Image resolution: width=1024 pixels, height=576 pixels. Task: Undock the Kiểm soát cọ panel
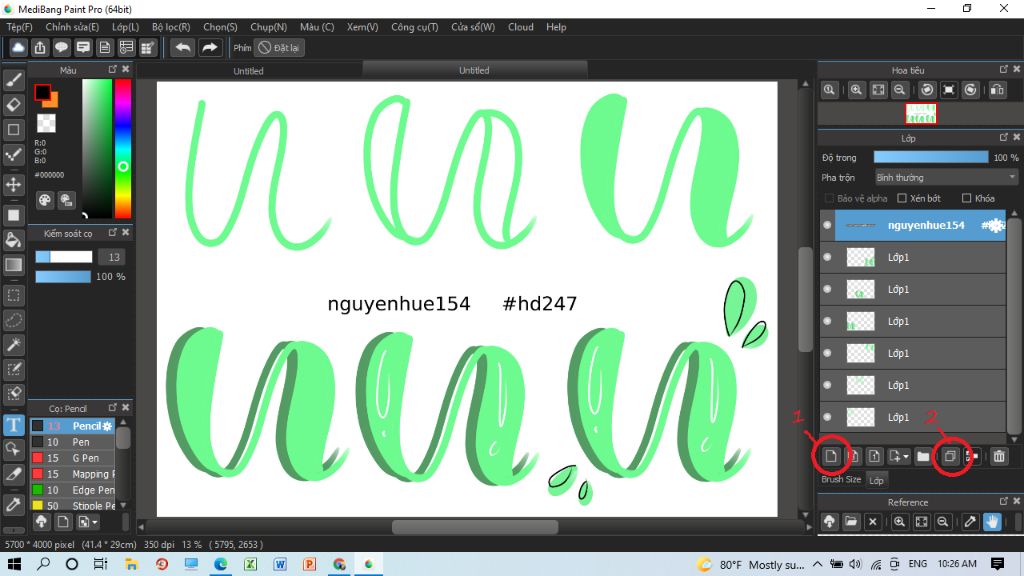112,232
